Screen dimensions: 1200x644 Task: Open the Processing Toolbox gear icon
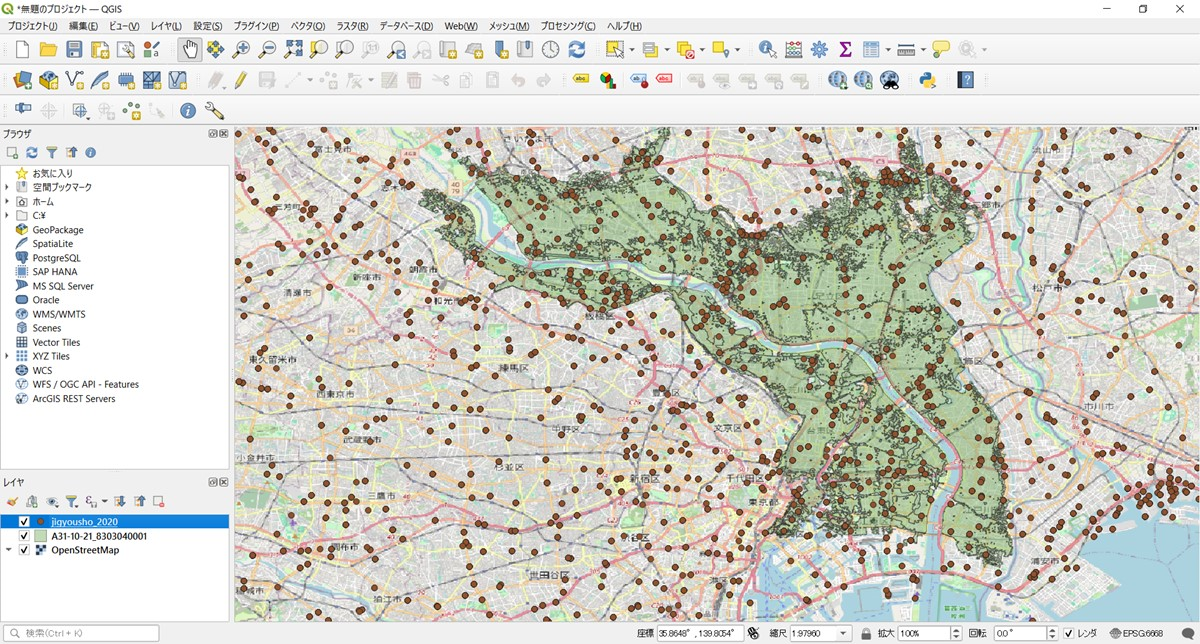(x=820, y=49)
